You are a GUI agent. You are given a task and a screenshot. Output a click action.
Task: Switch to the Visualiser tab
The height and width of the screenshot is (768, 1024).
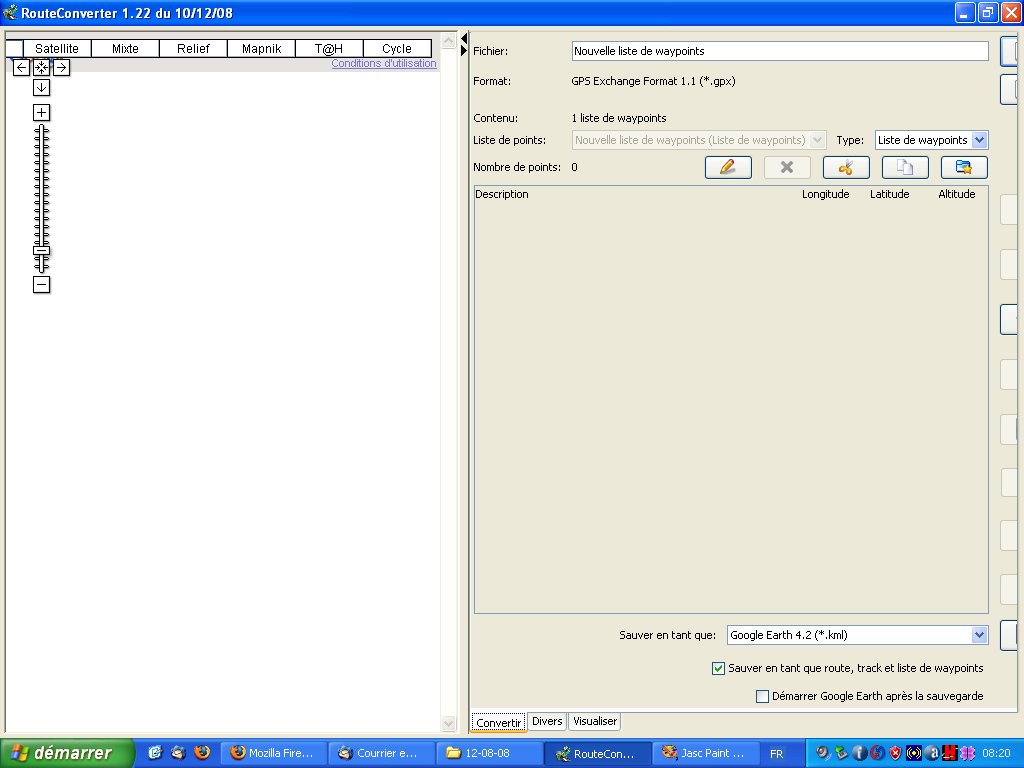[x=595, y=721]
